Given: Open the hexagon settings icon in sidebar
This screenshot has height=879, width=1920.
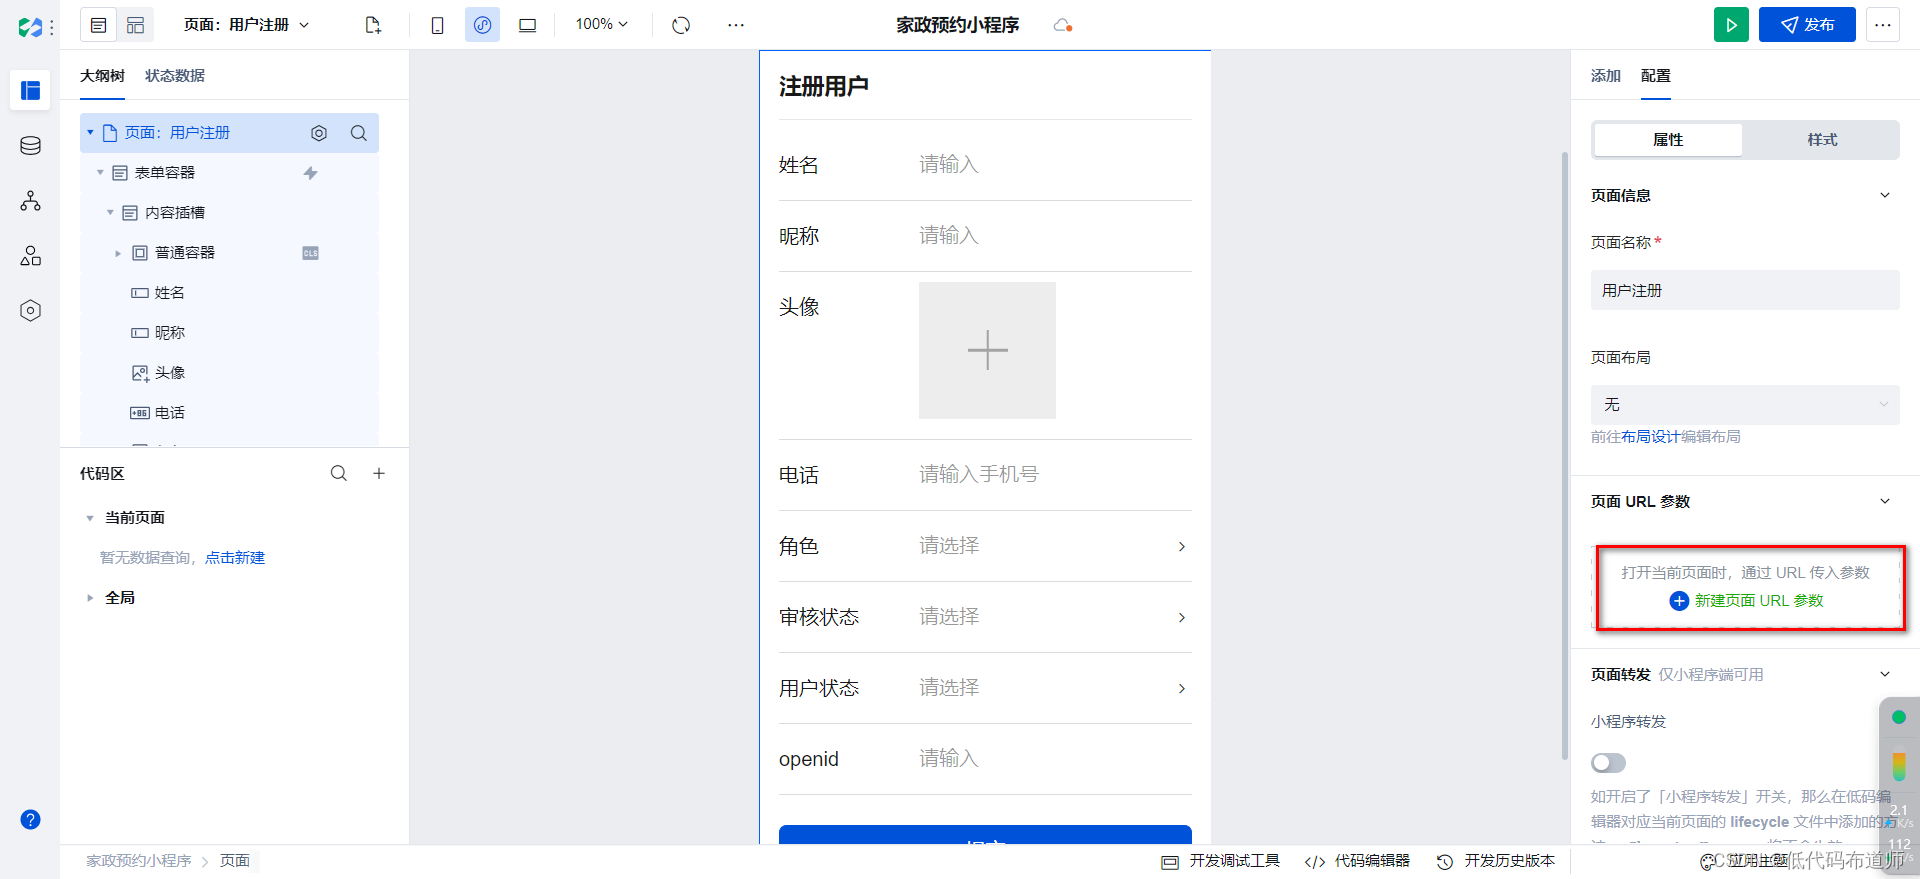Looking at the screenshot, I should 30,311.
